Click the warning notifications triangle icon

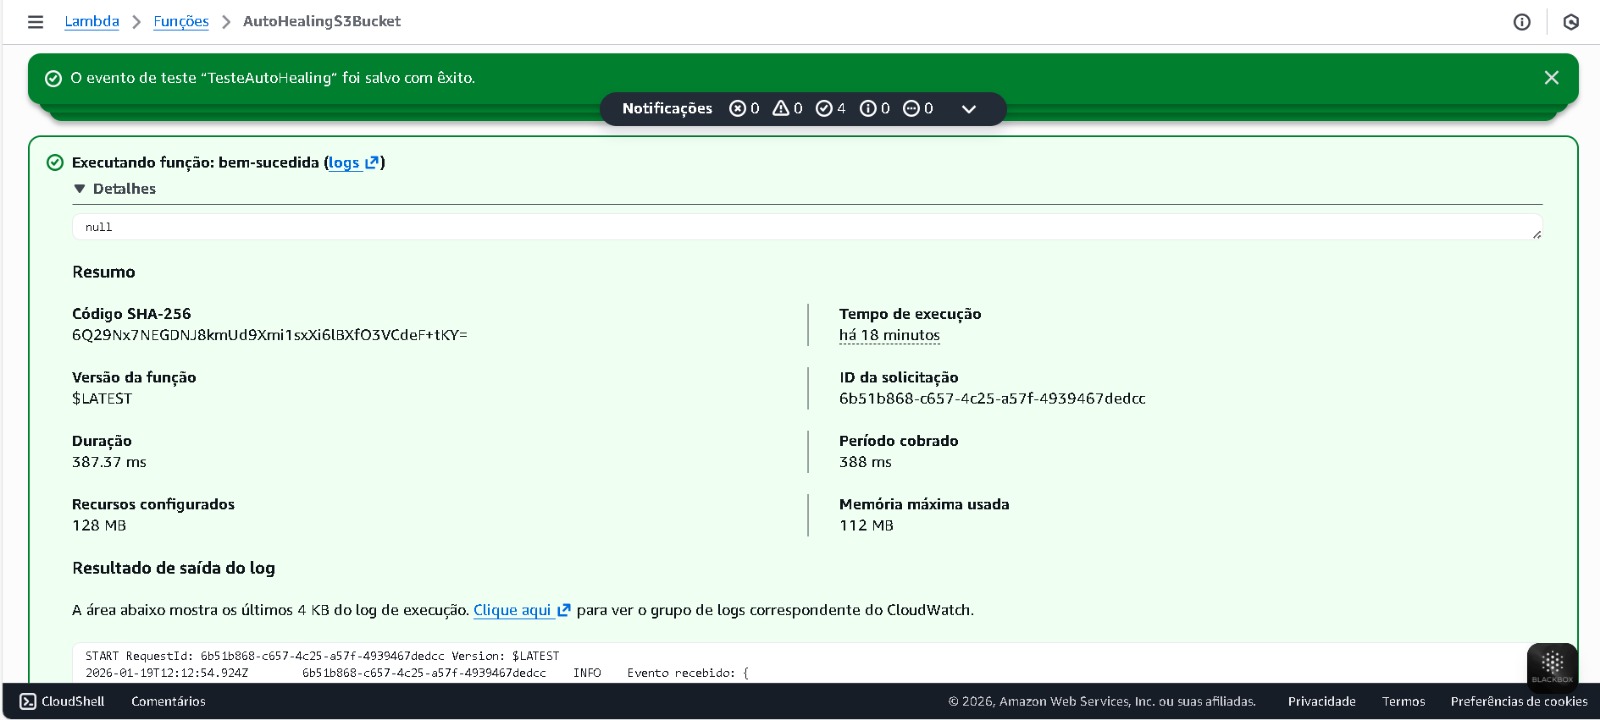click(x=781, y=108)
